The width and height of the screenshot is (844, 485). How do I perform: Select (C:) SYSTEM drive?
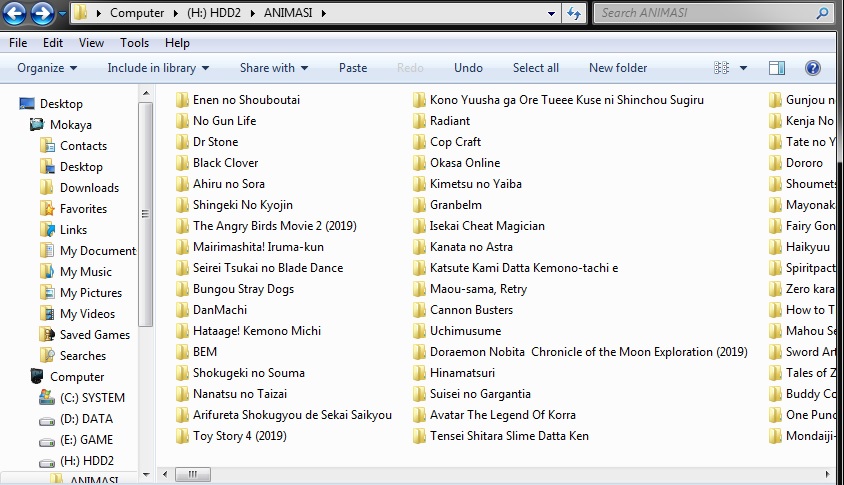point(92,397)
